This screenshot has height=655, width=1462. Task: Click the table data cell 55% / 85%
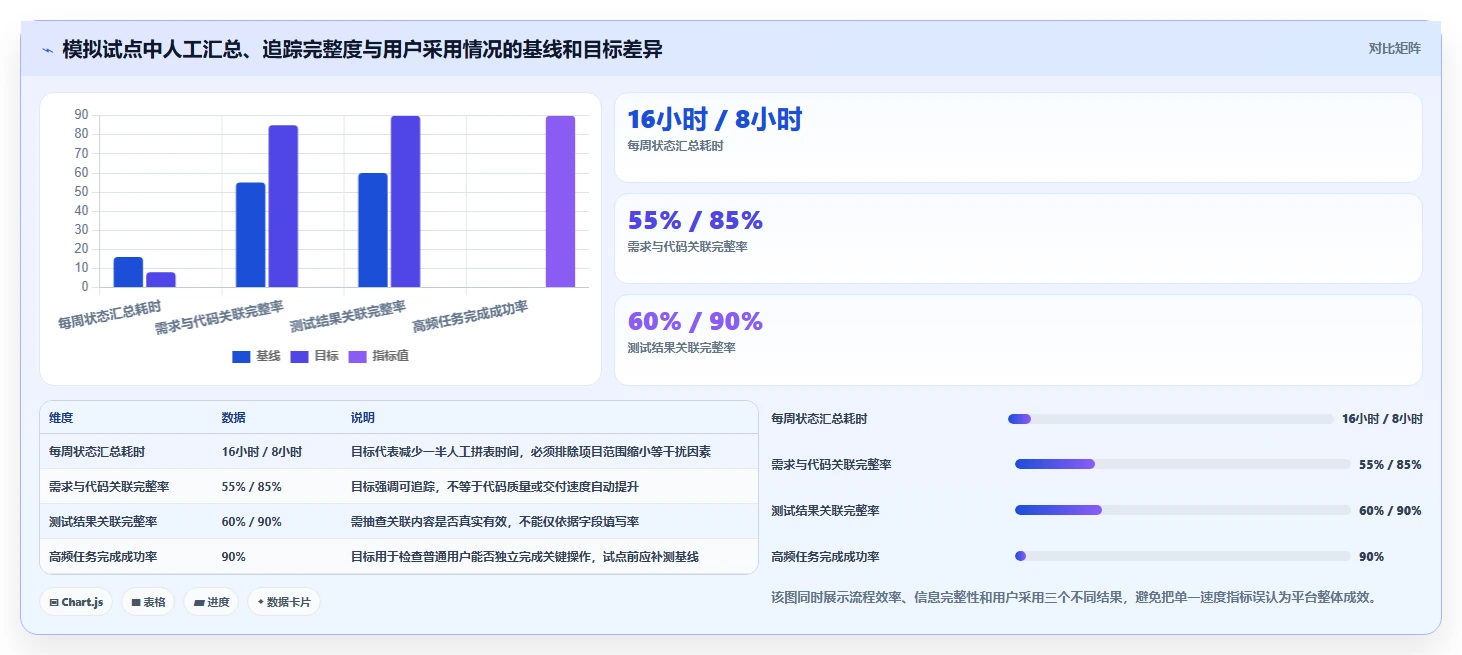252,487
